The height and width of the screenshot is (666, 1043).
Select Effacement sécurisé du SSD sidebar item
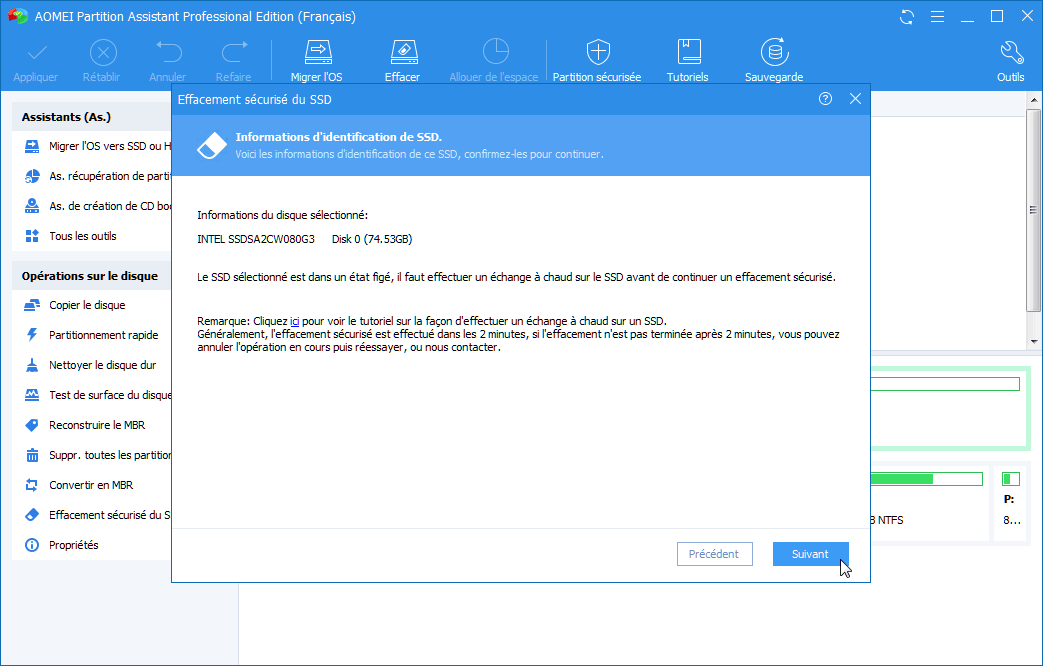[x=97, y=515]
